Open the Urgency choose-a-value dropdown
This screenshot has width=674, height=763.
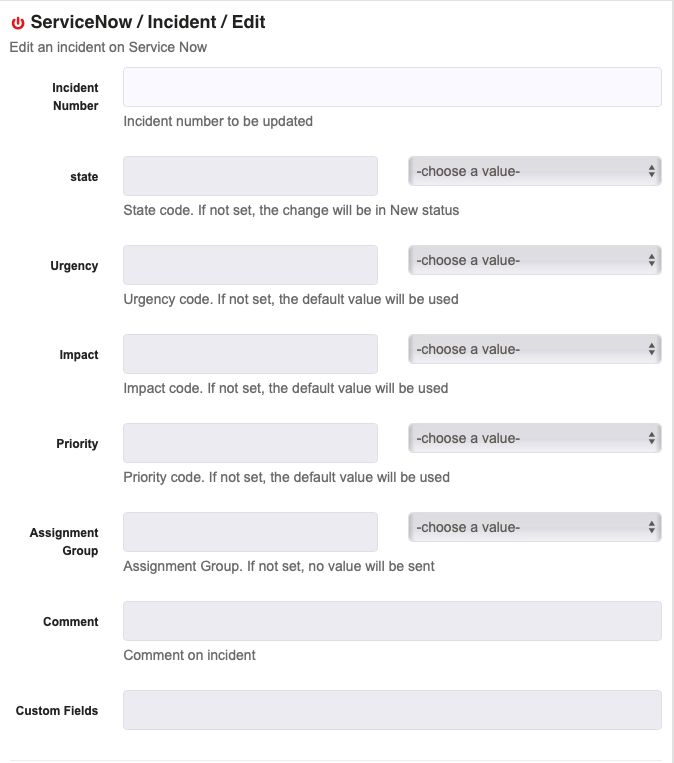534,260
